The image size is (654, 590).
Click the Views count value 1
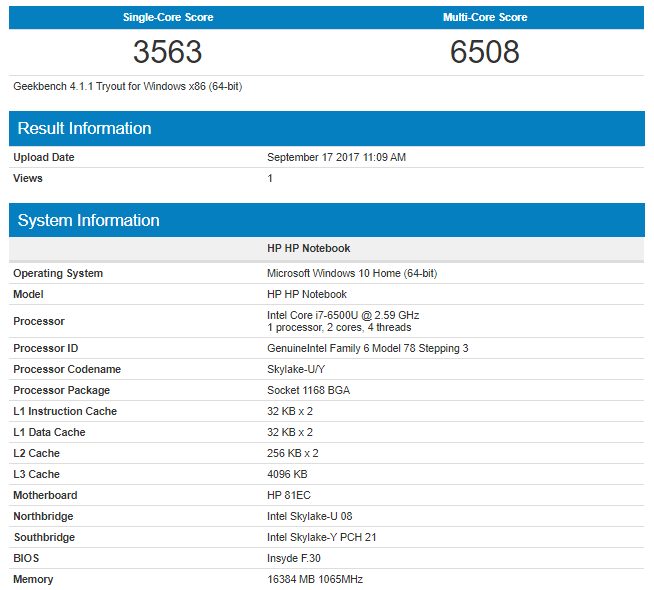tap(270, 178)
